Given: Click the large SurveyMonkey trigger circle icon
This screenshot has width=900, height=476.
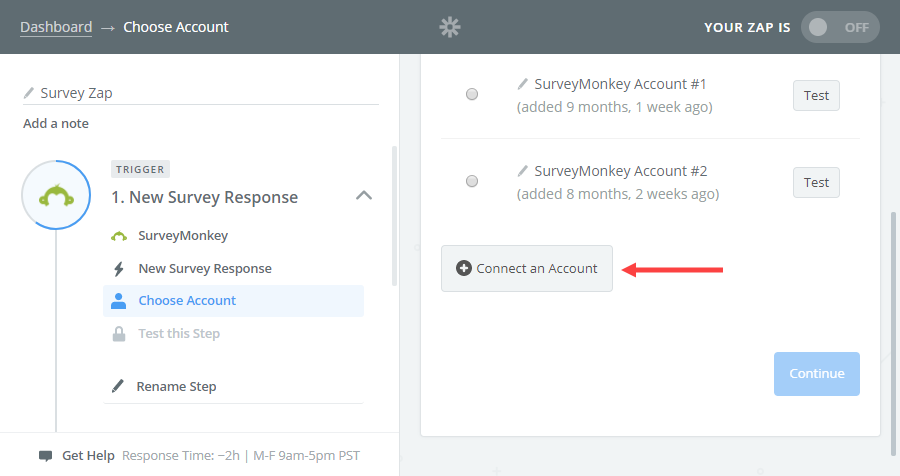Looking at the screenshot, I should click(x=56, y=195).
